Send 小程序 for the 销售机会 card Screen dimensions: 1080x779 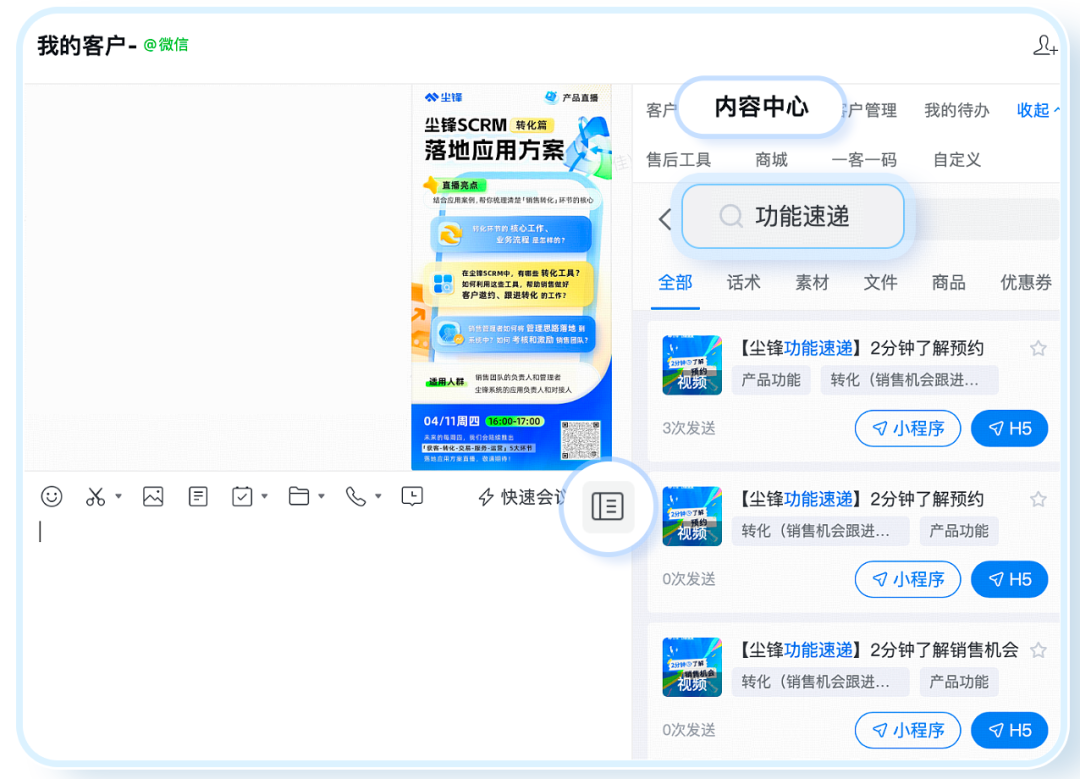click(x=908, y=730)
